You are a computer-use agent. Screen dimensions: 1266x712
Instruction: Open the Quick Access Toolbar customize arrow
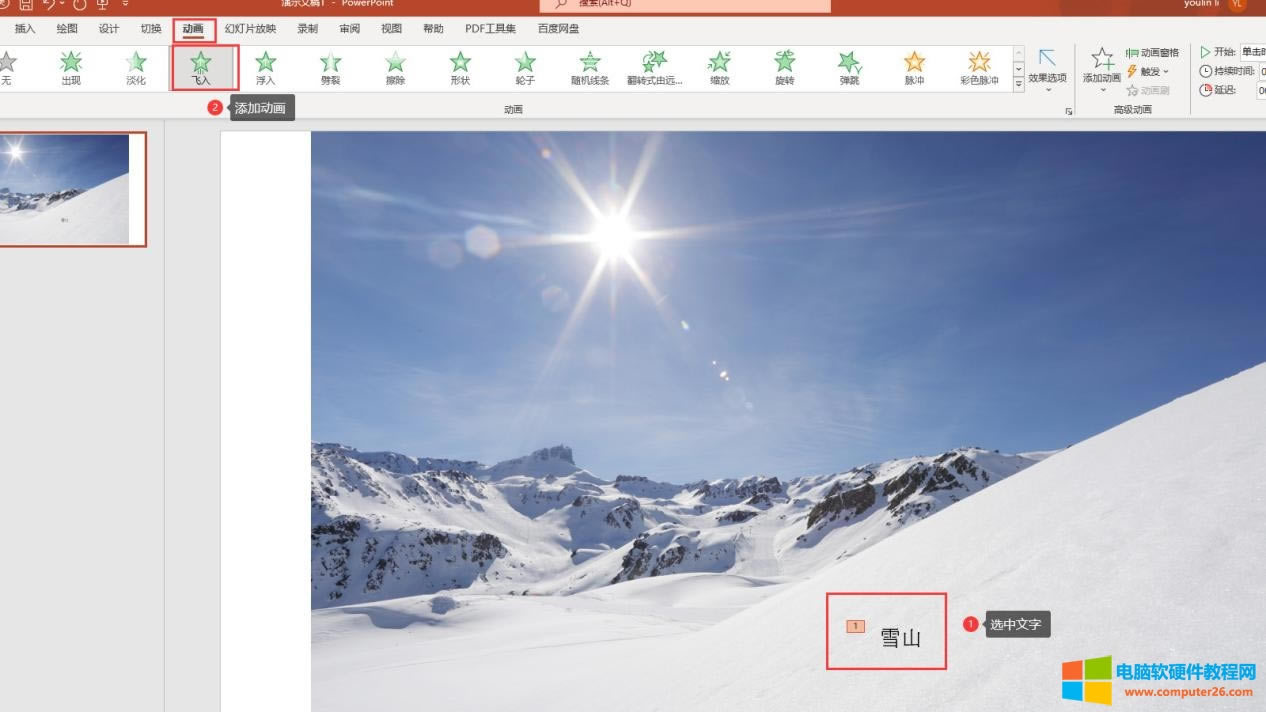coord(126,4)
